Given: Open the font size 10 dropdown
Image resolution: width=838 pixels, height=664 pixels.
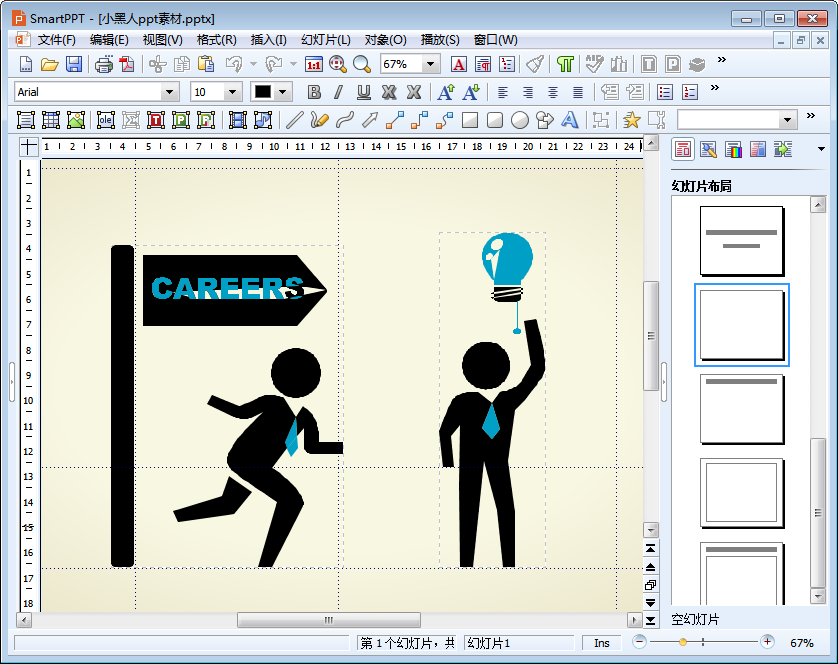Looking at the screenshot, I should coord(232,92).
